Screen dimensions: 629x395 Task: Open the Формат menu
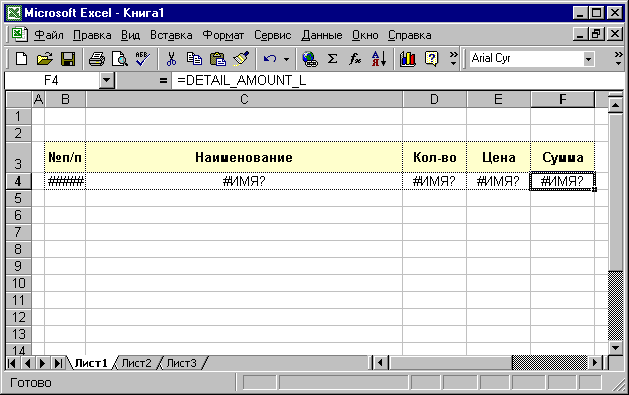coord(223,35)
